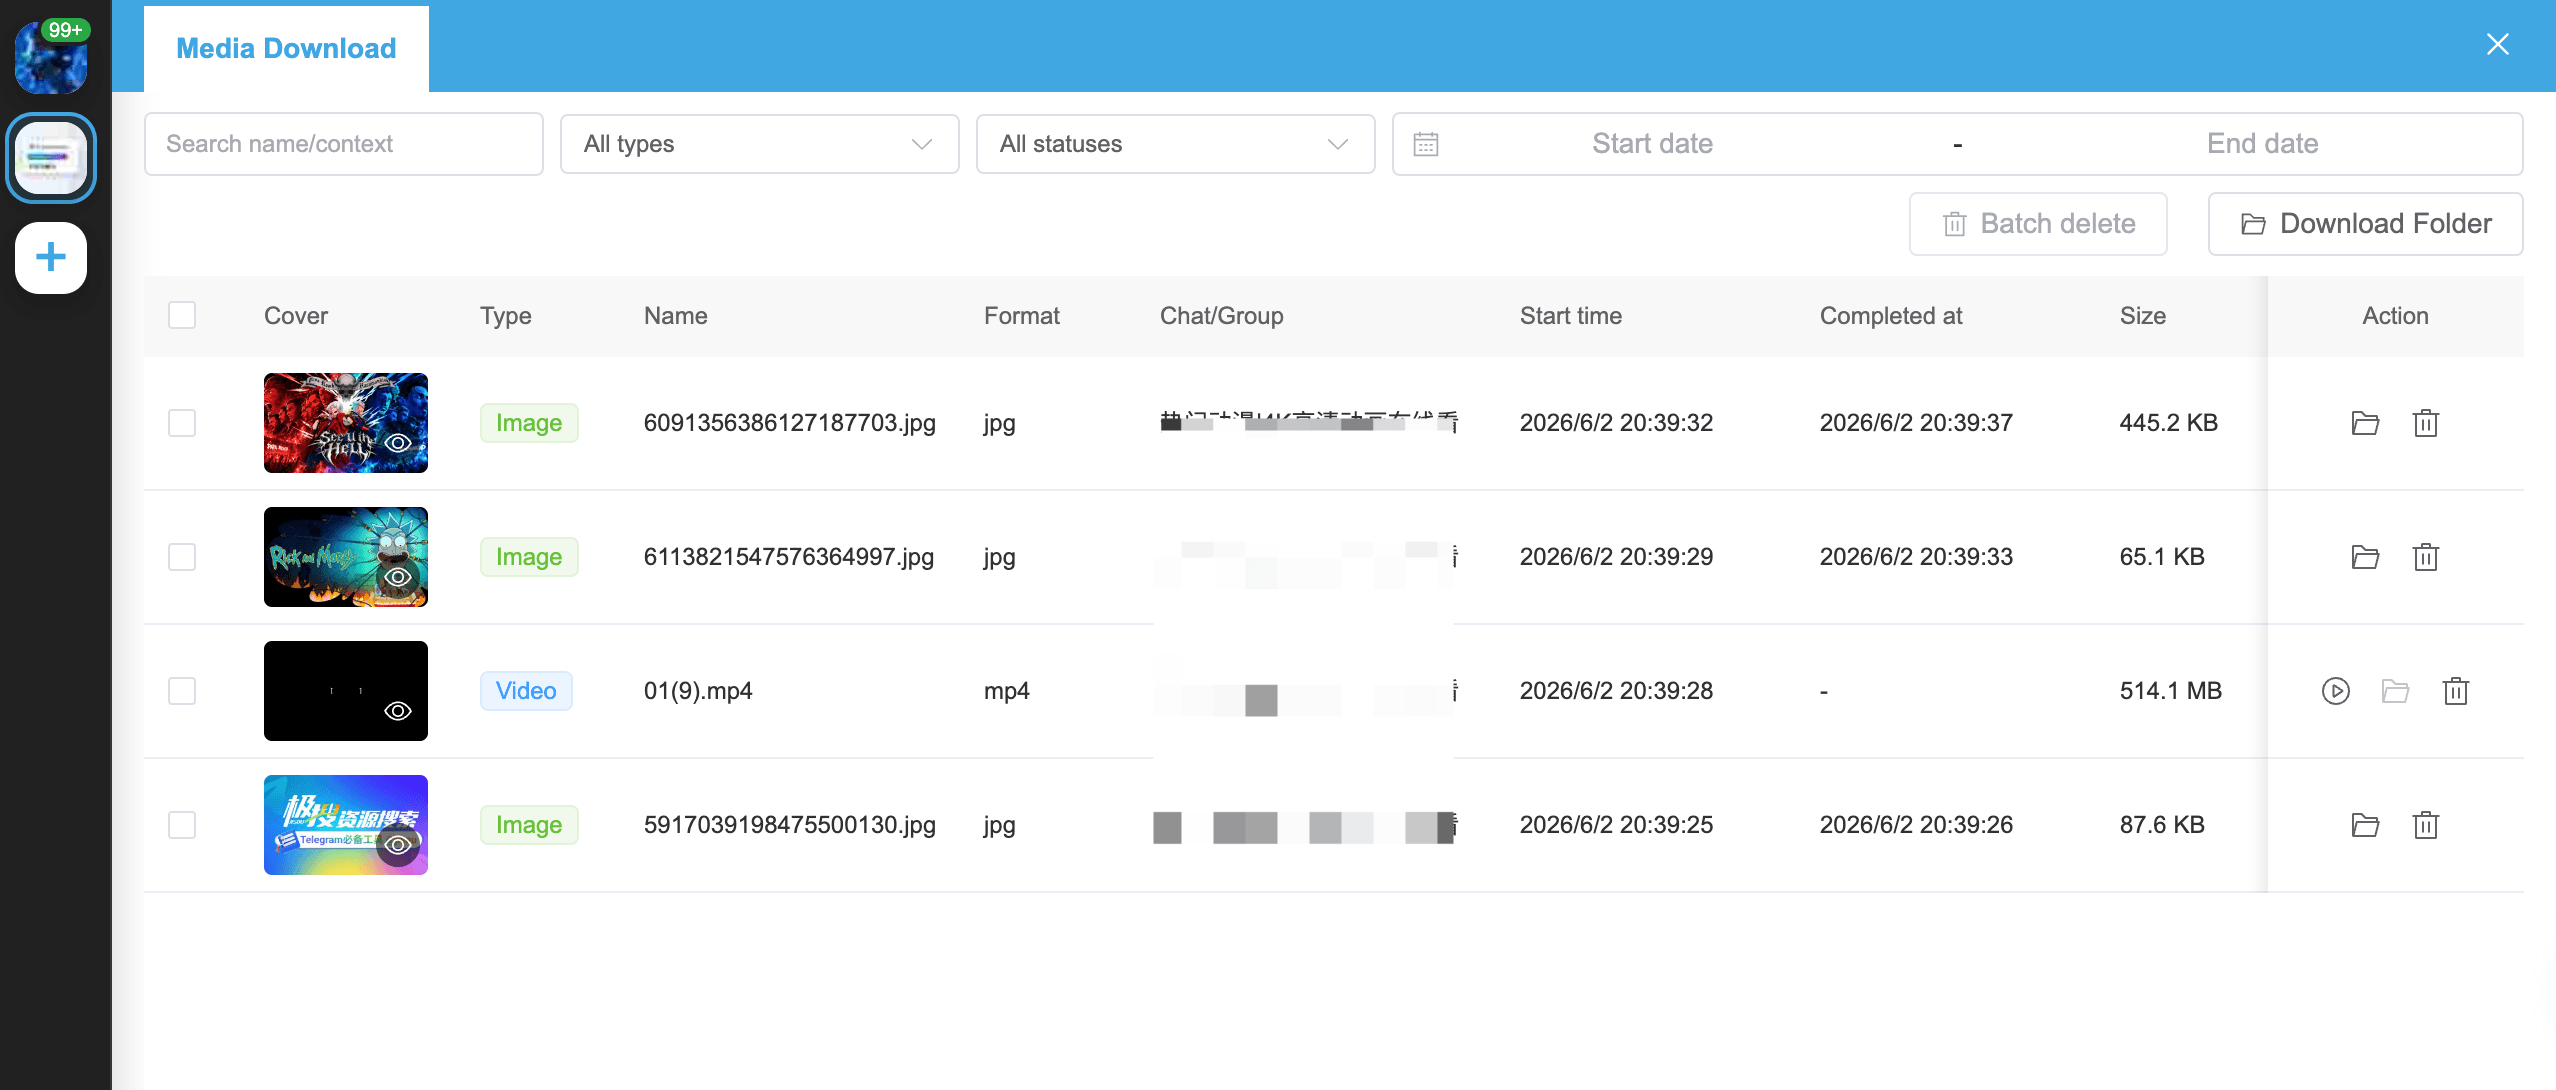Click the Size column header
The height and width of the screenshot is (1090, 2556).
pos(2143,316)
